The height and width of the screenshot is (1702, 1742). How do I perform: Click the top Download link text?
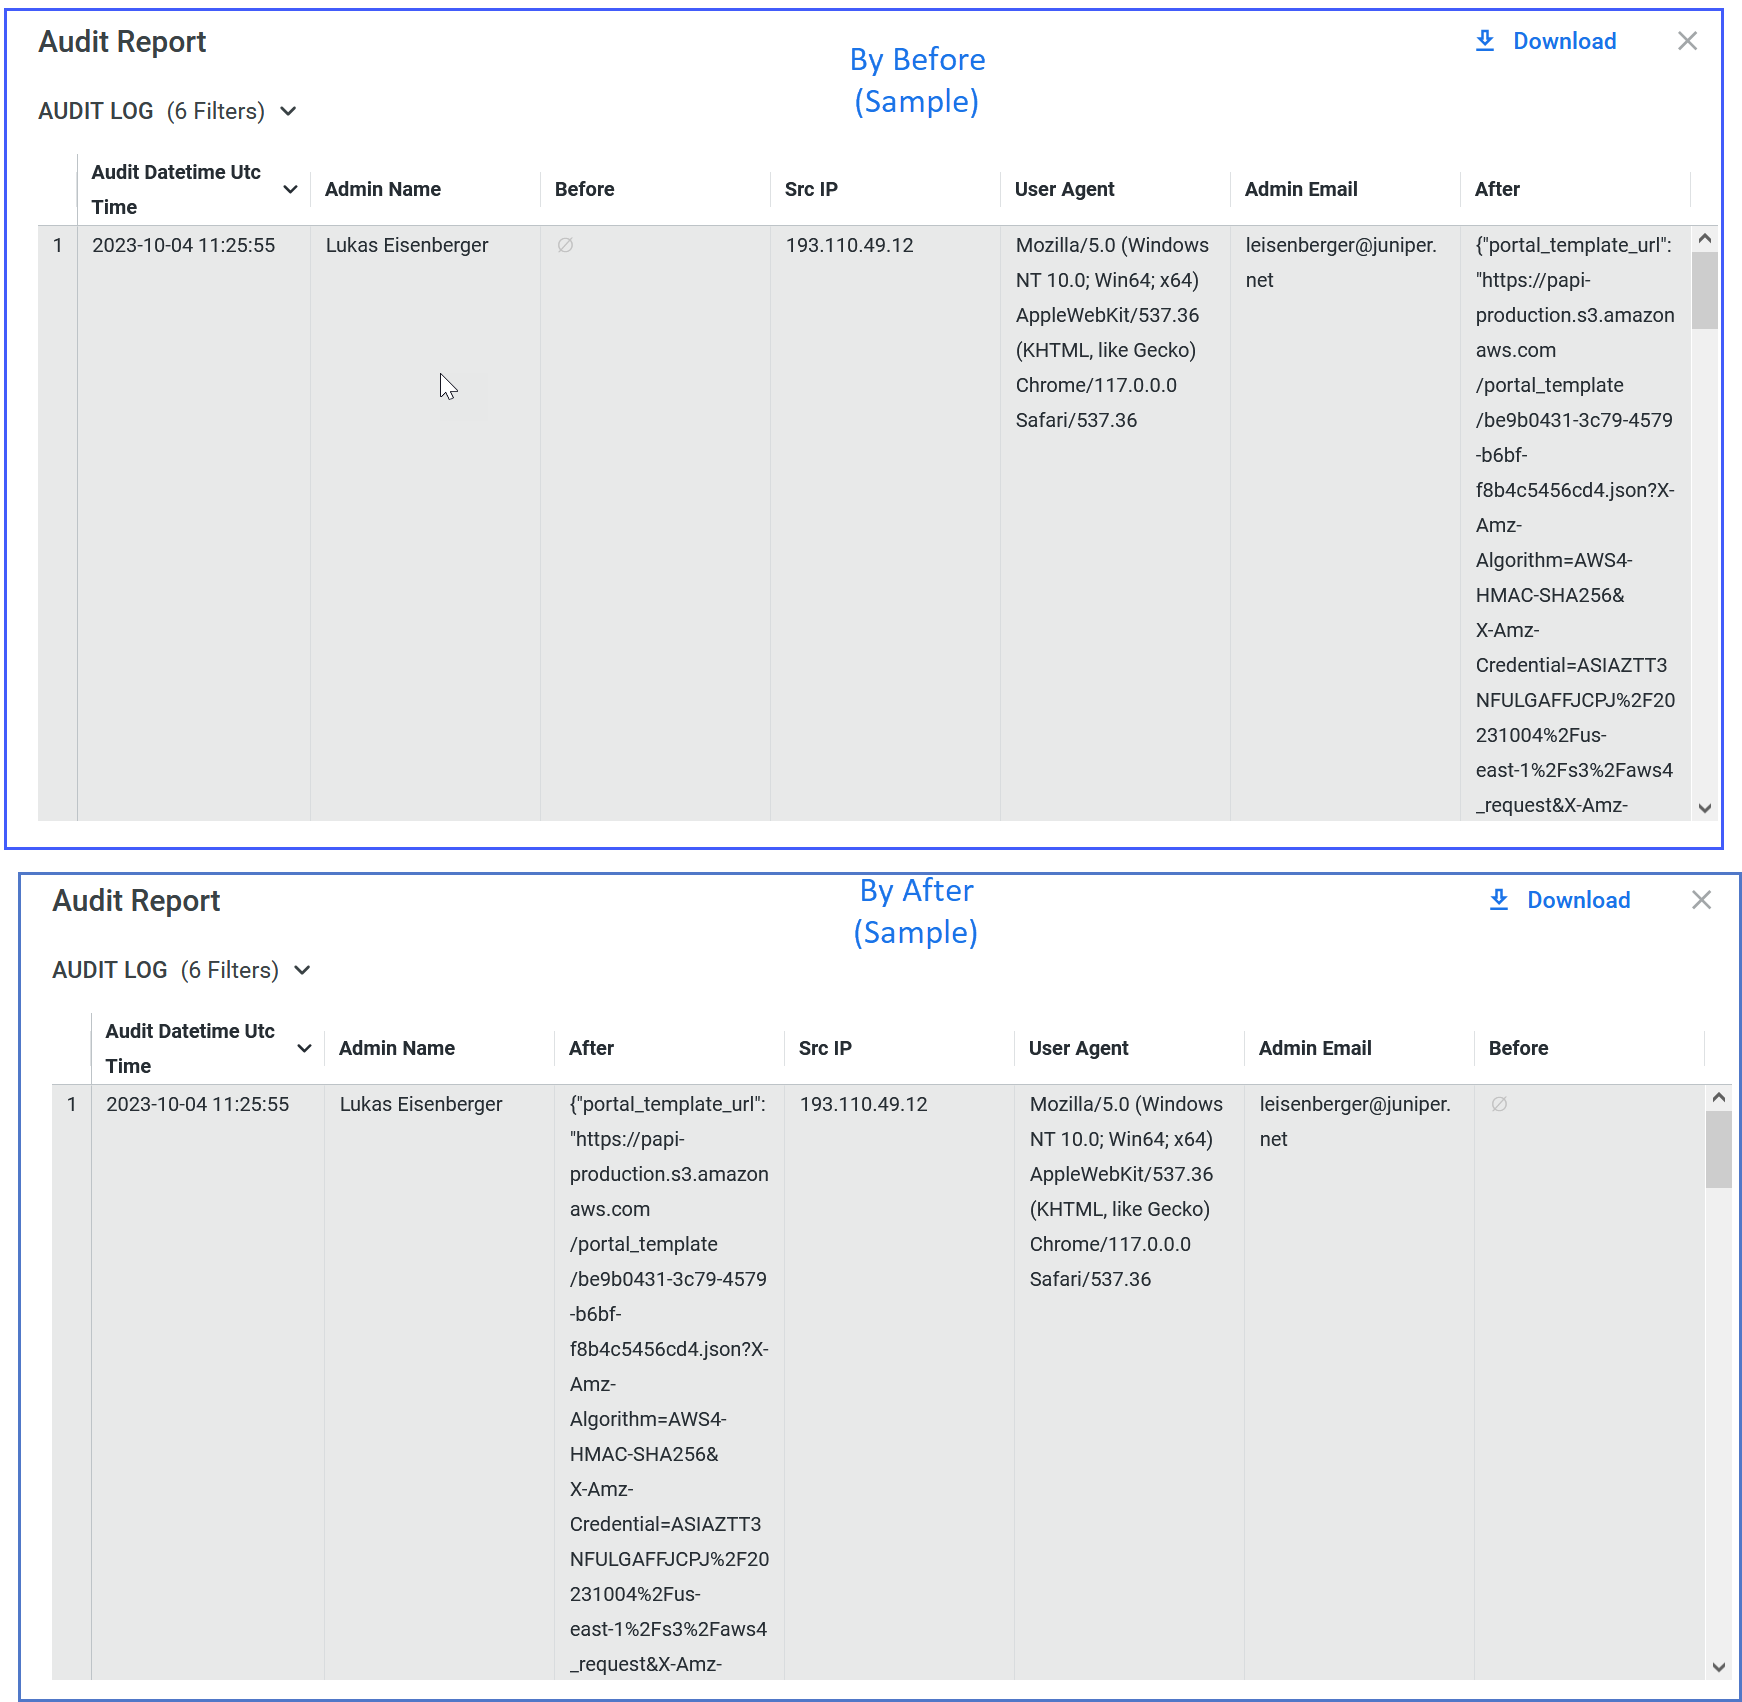pos(1564,41)
